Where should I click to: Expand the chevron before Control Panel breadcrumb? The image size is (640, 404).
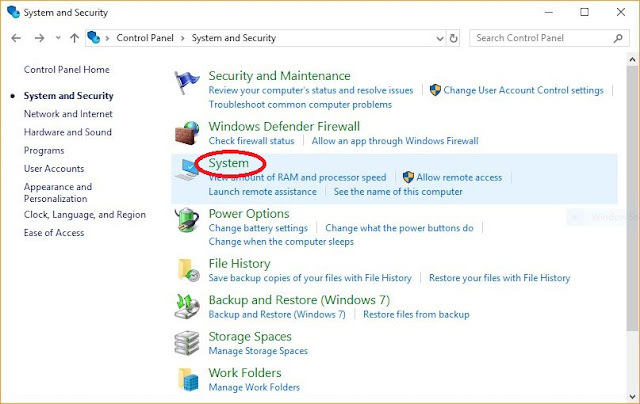point(107,38)
